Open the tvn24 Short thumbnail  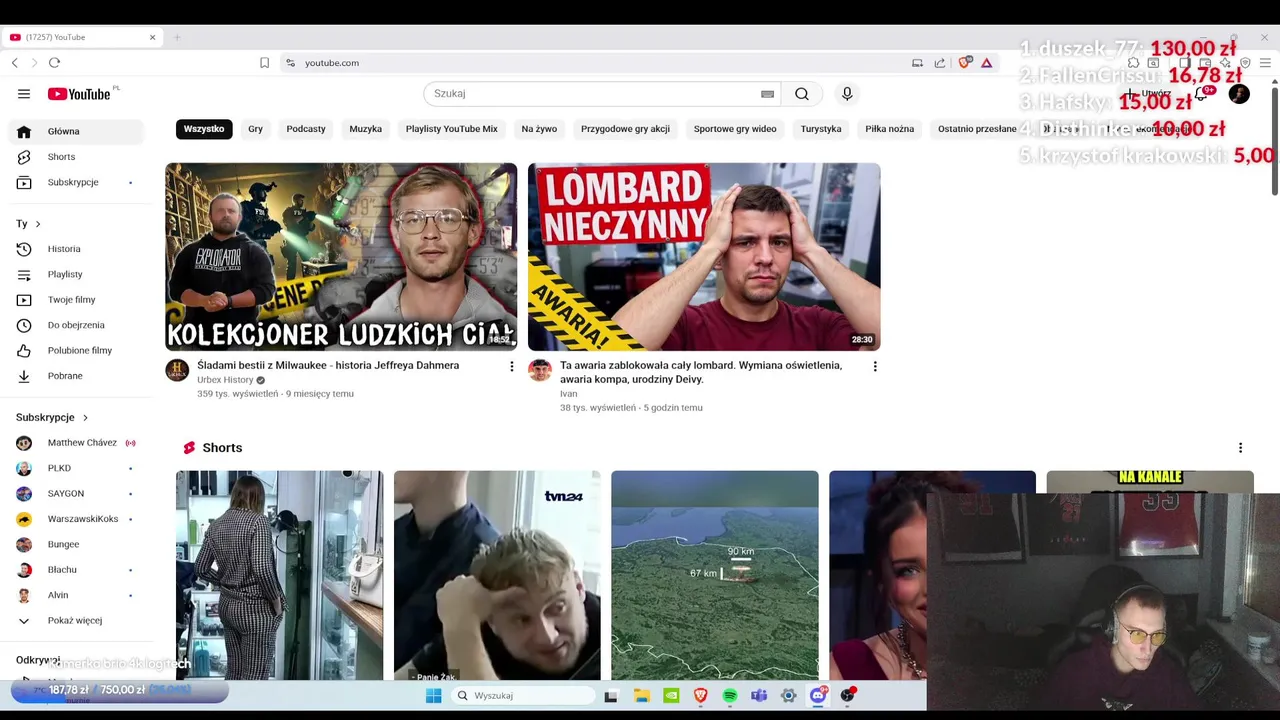(497, 575)
